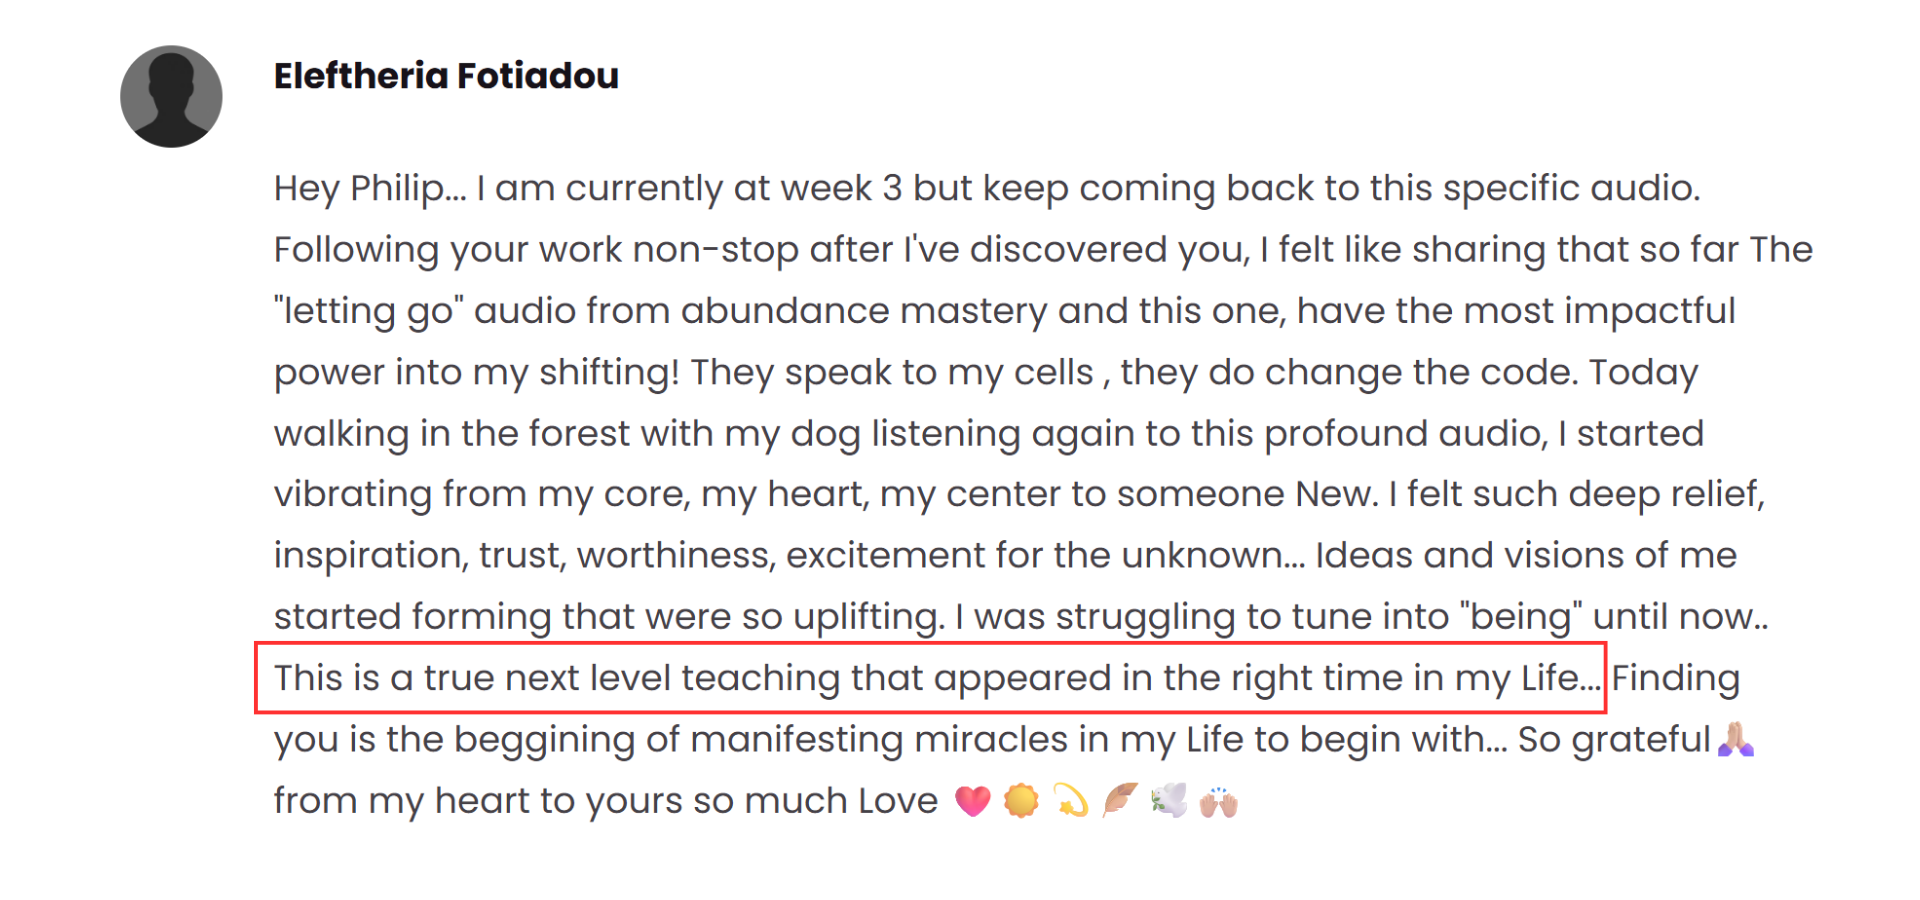Click the opening words 'Hey Philip...'
This screenshot has height=900, width=1920.
pyautogui.click(x=370, y=189)
